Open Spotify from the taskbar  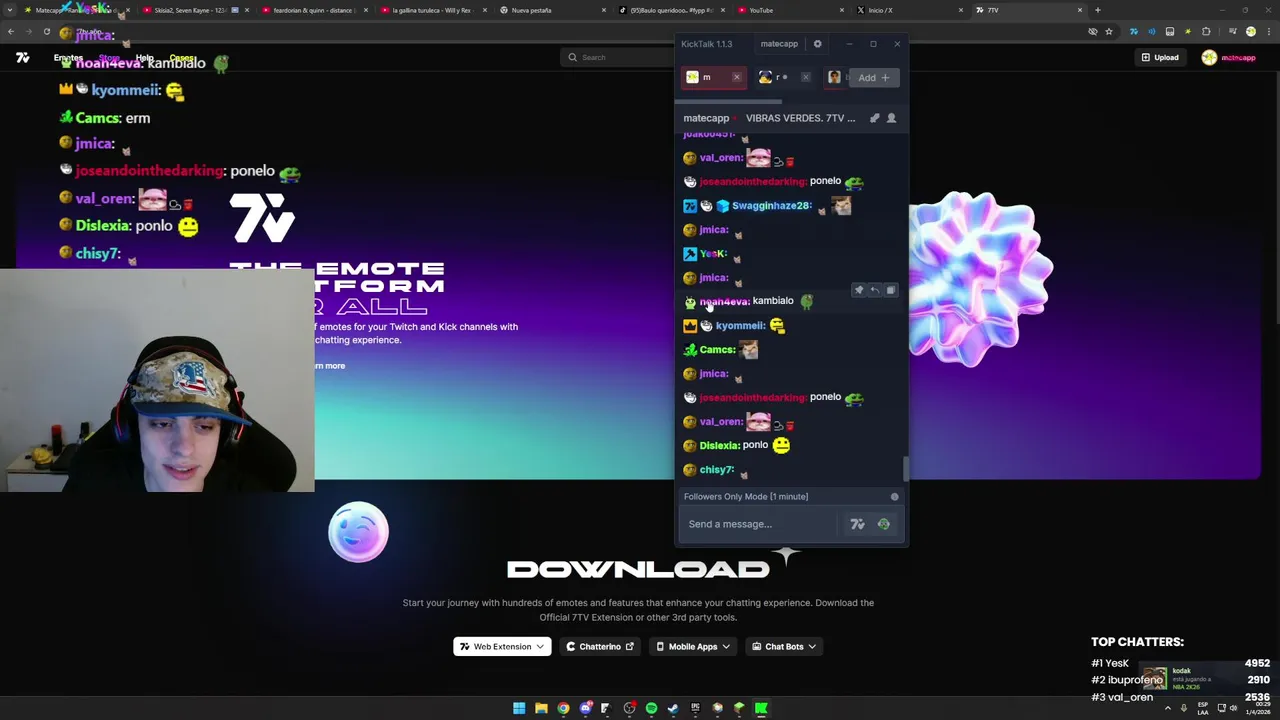[x=651, y=708]
